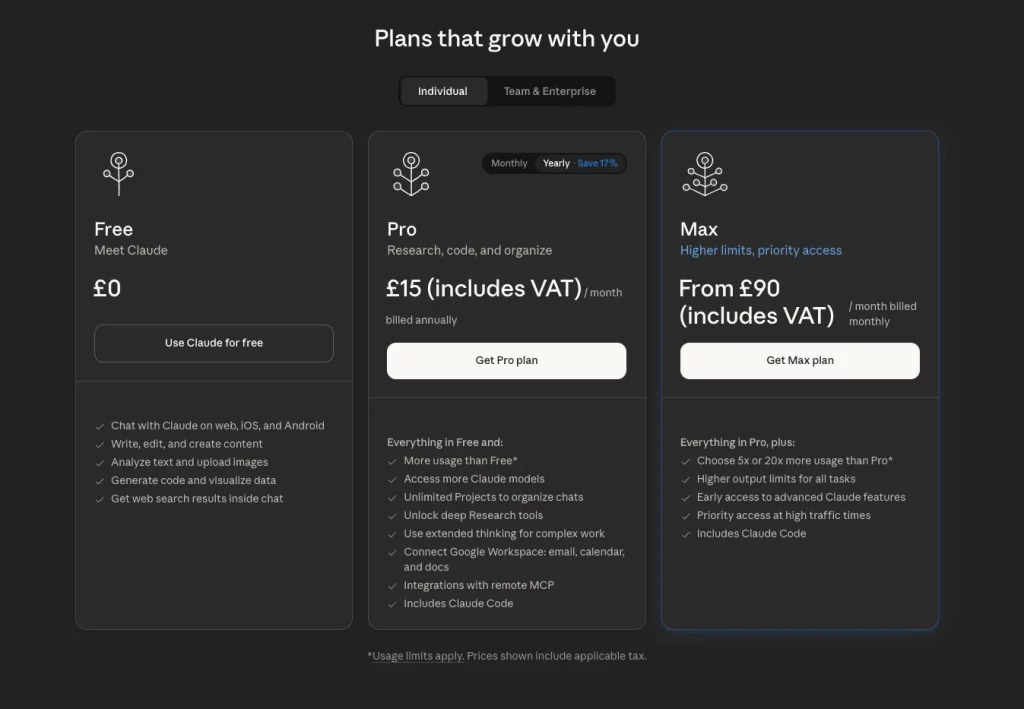Click the Get Pro plan button
This screenshot has height=709, width=1024.
point(506,361)
